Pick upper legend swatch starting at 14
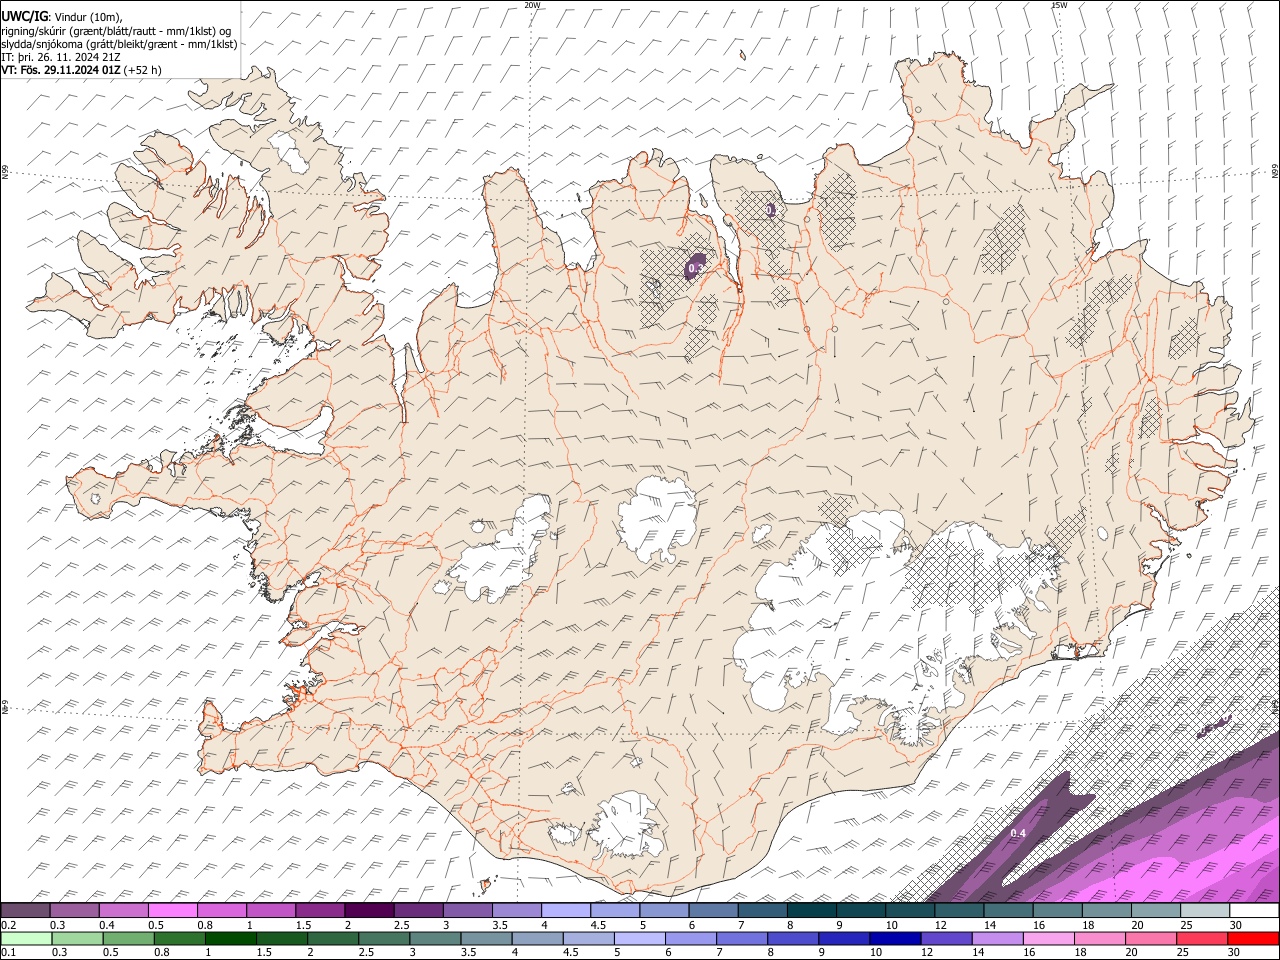 [1008, 911]
